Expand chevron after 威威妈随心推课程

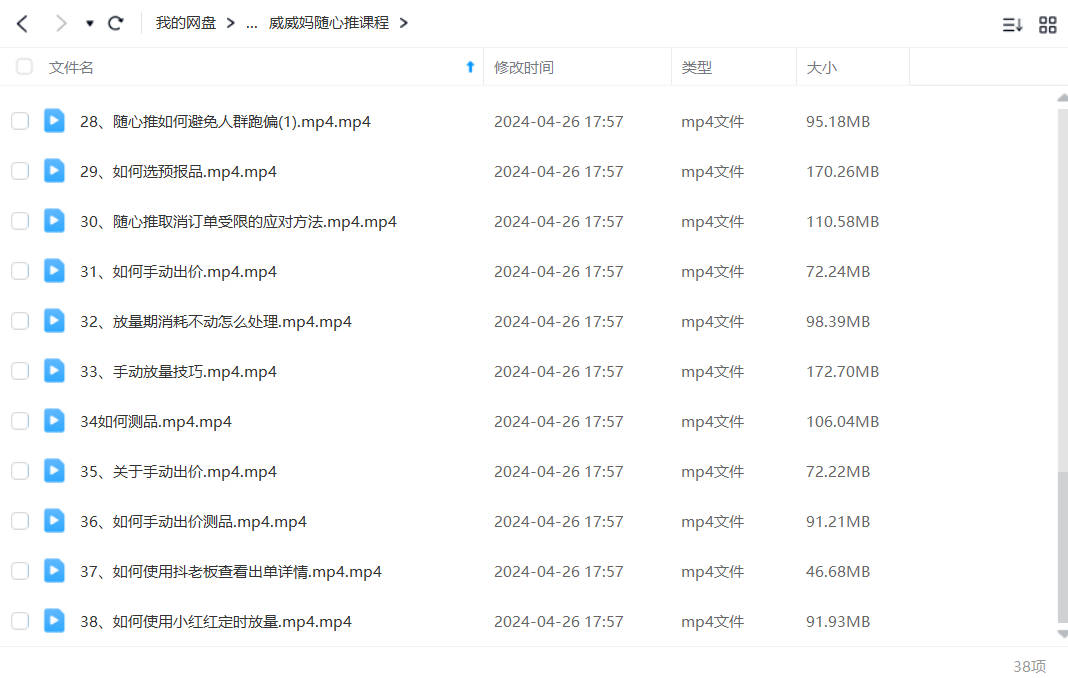(x=404, y=23)
